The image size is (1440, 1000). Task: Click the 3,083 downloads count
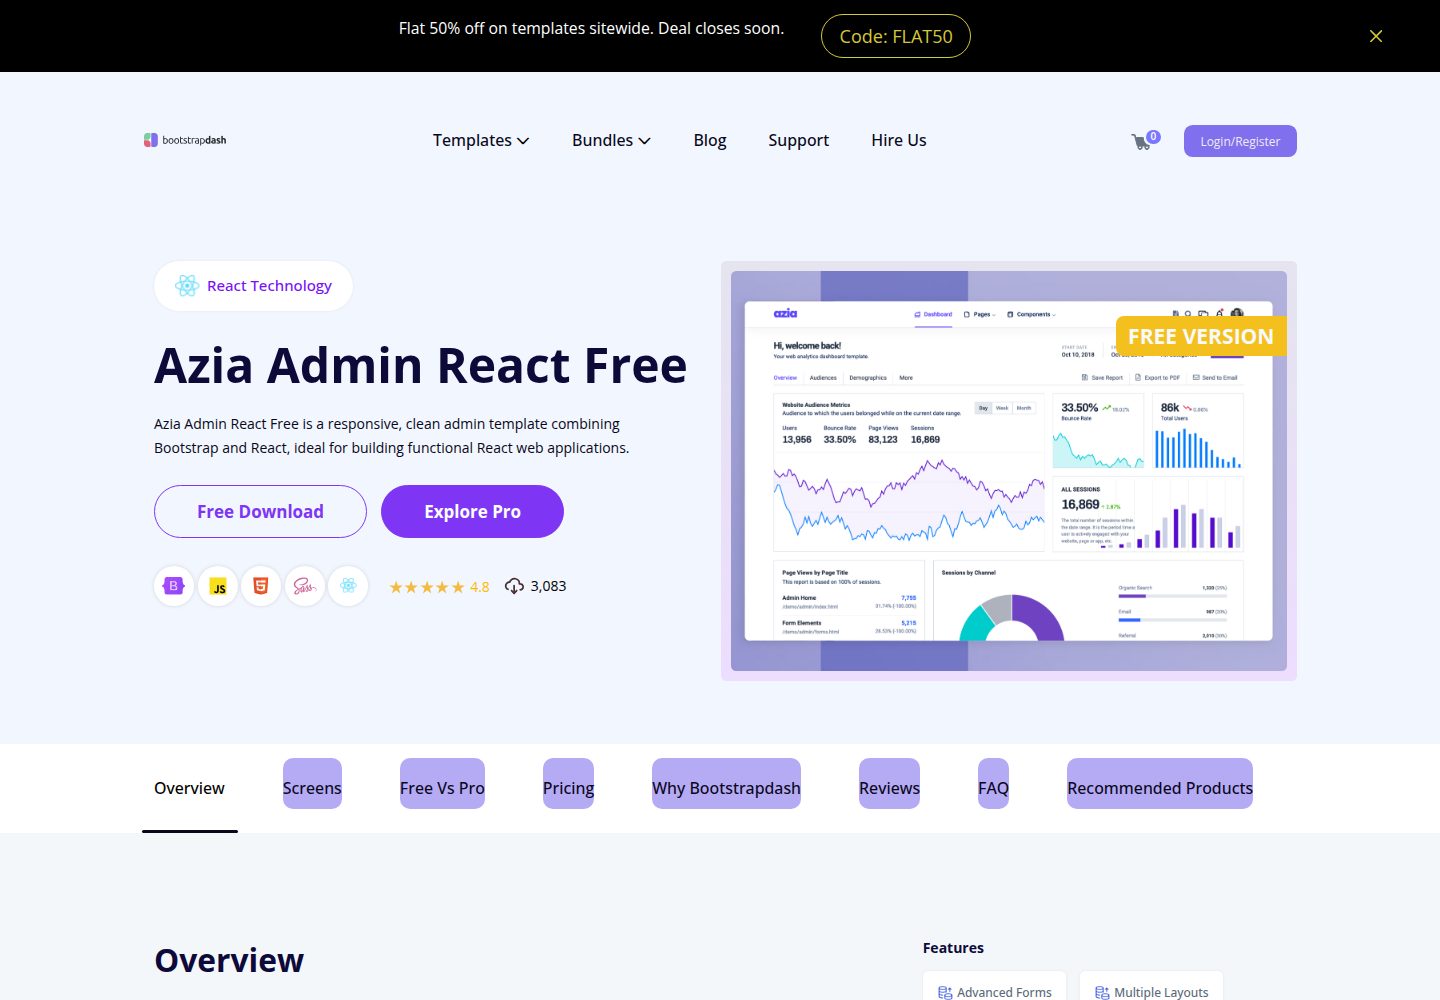pos(548,586)
